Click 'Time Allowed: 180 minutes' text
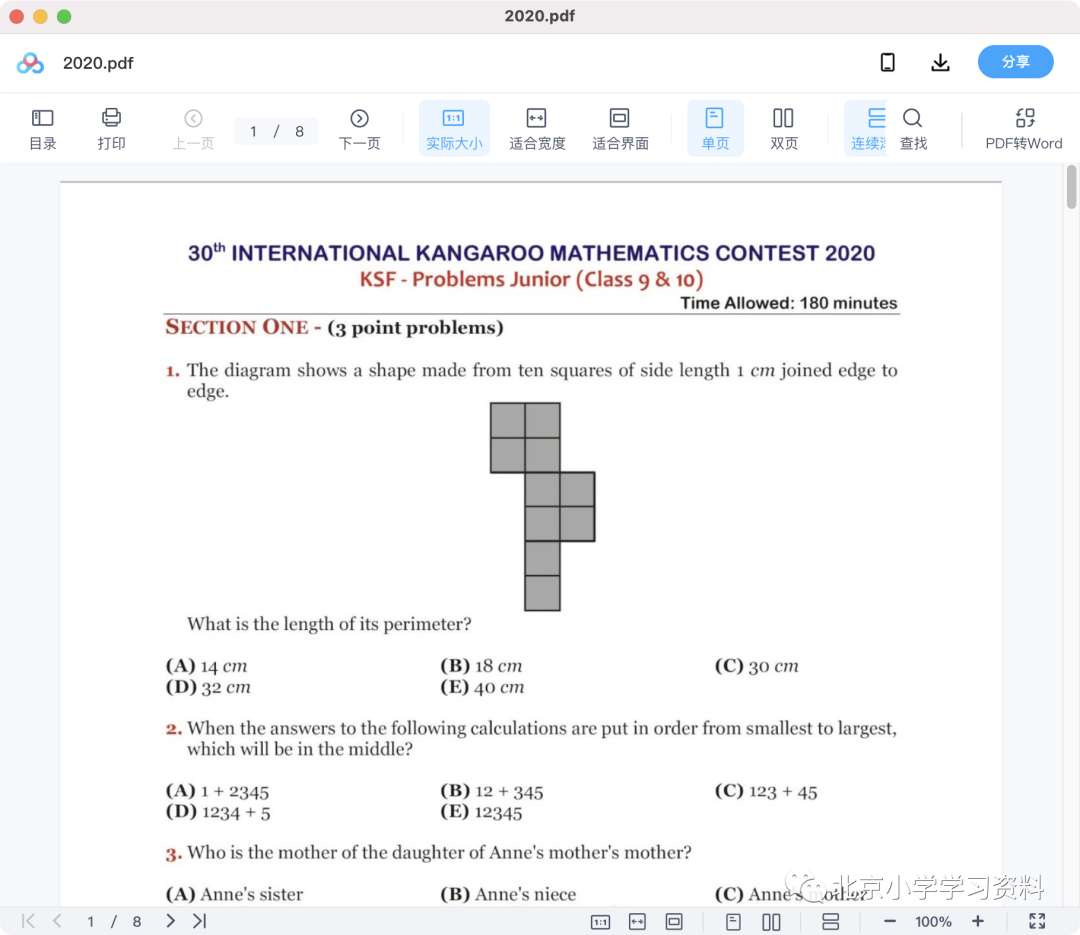This screenshot has height=935, width=1080. pyautogui.click(x=789, y=303)
